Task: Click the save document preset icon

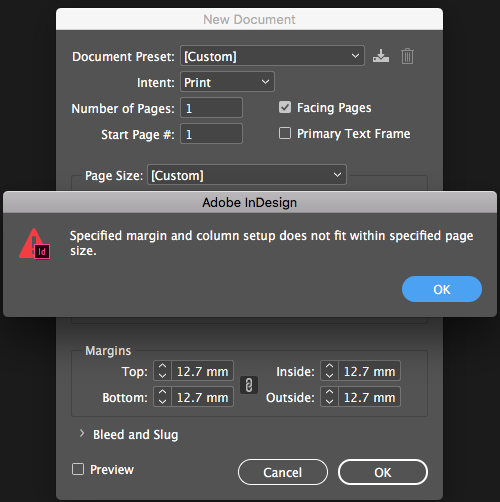Action: point(381,56)
